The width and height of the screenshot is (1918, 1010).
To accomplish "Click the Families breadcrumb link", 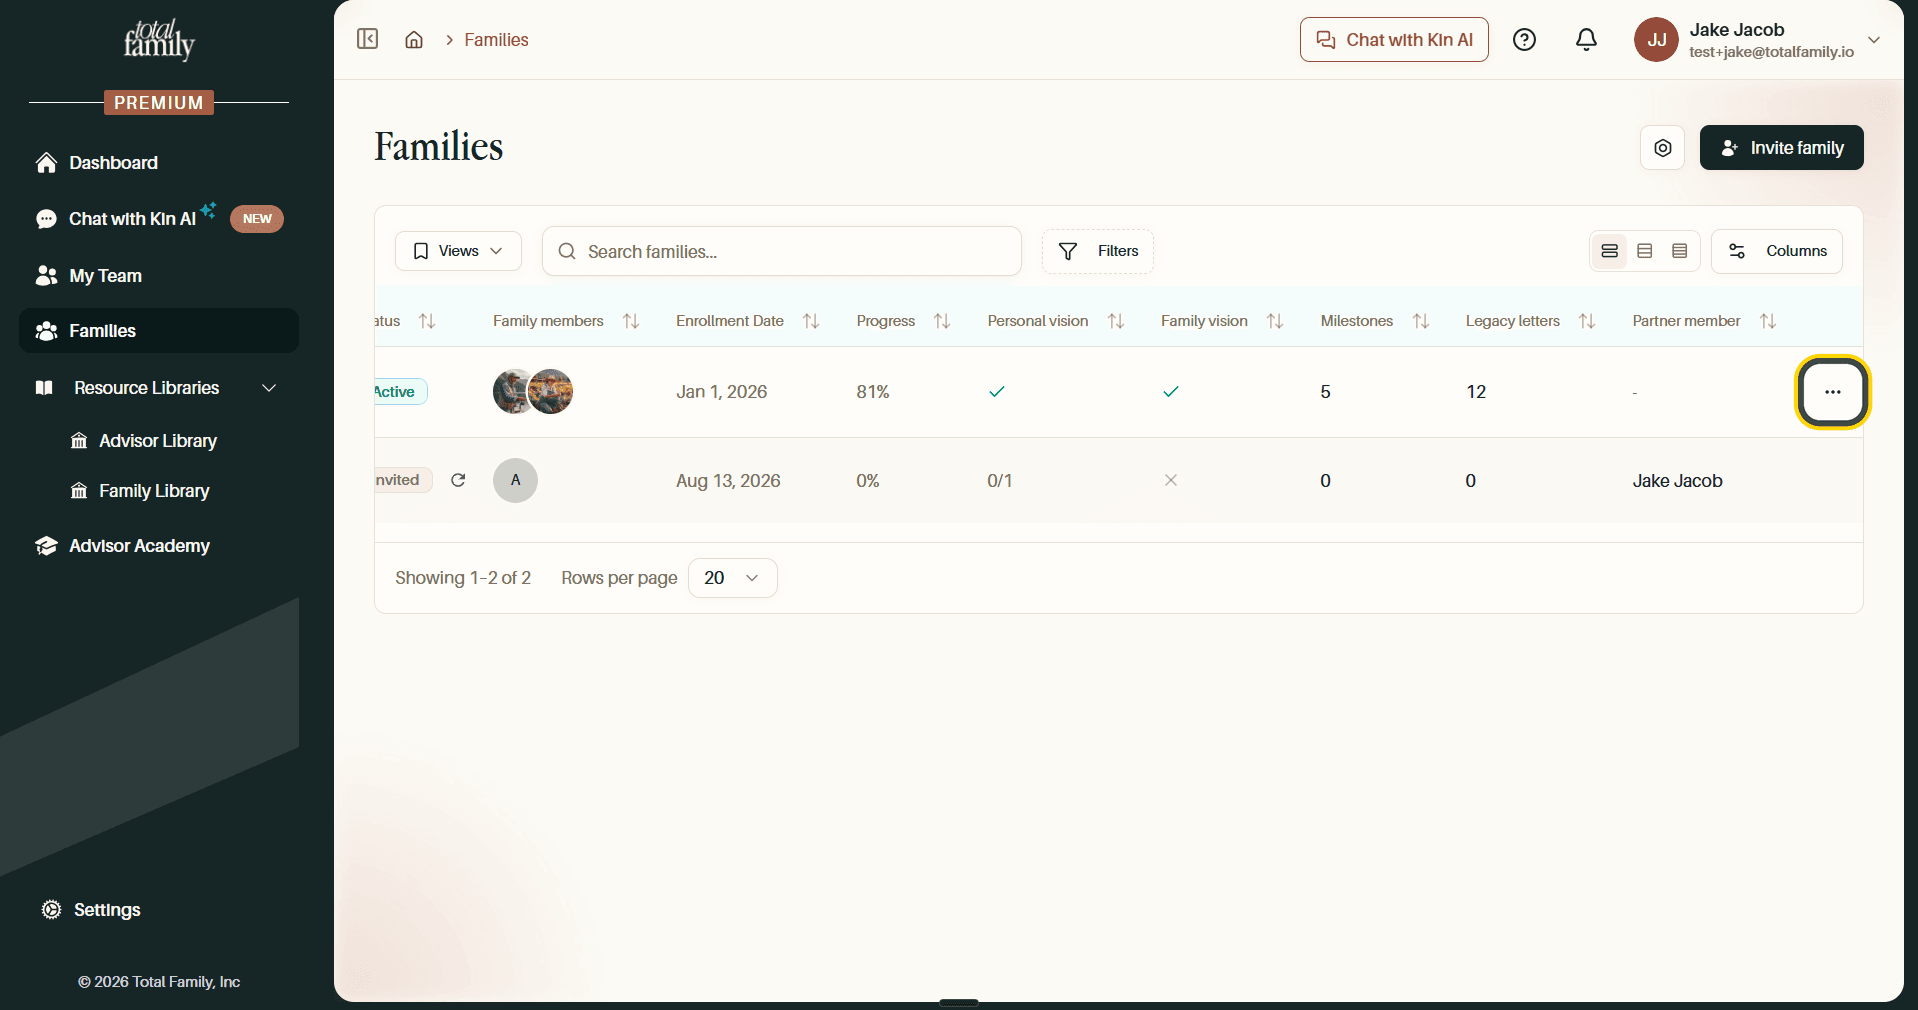I will (x=496, y=40).
